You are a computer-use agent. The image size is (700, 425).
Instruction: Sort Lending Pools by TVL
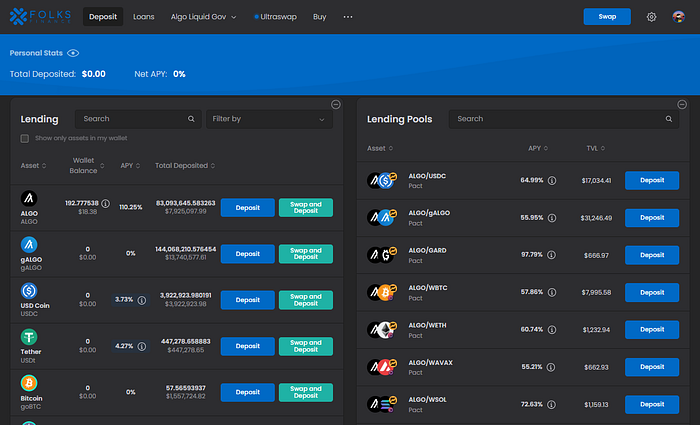click(596, 148)
